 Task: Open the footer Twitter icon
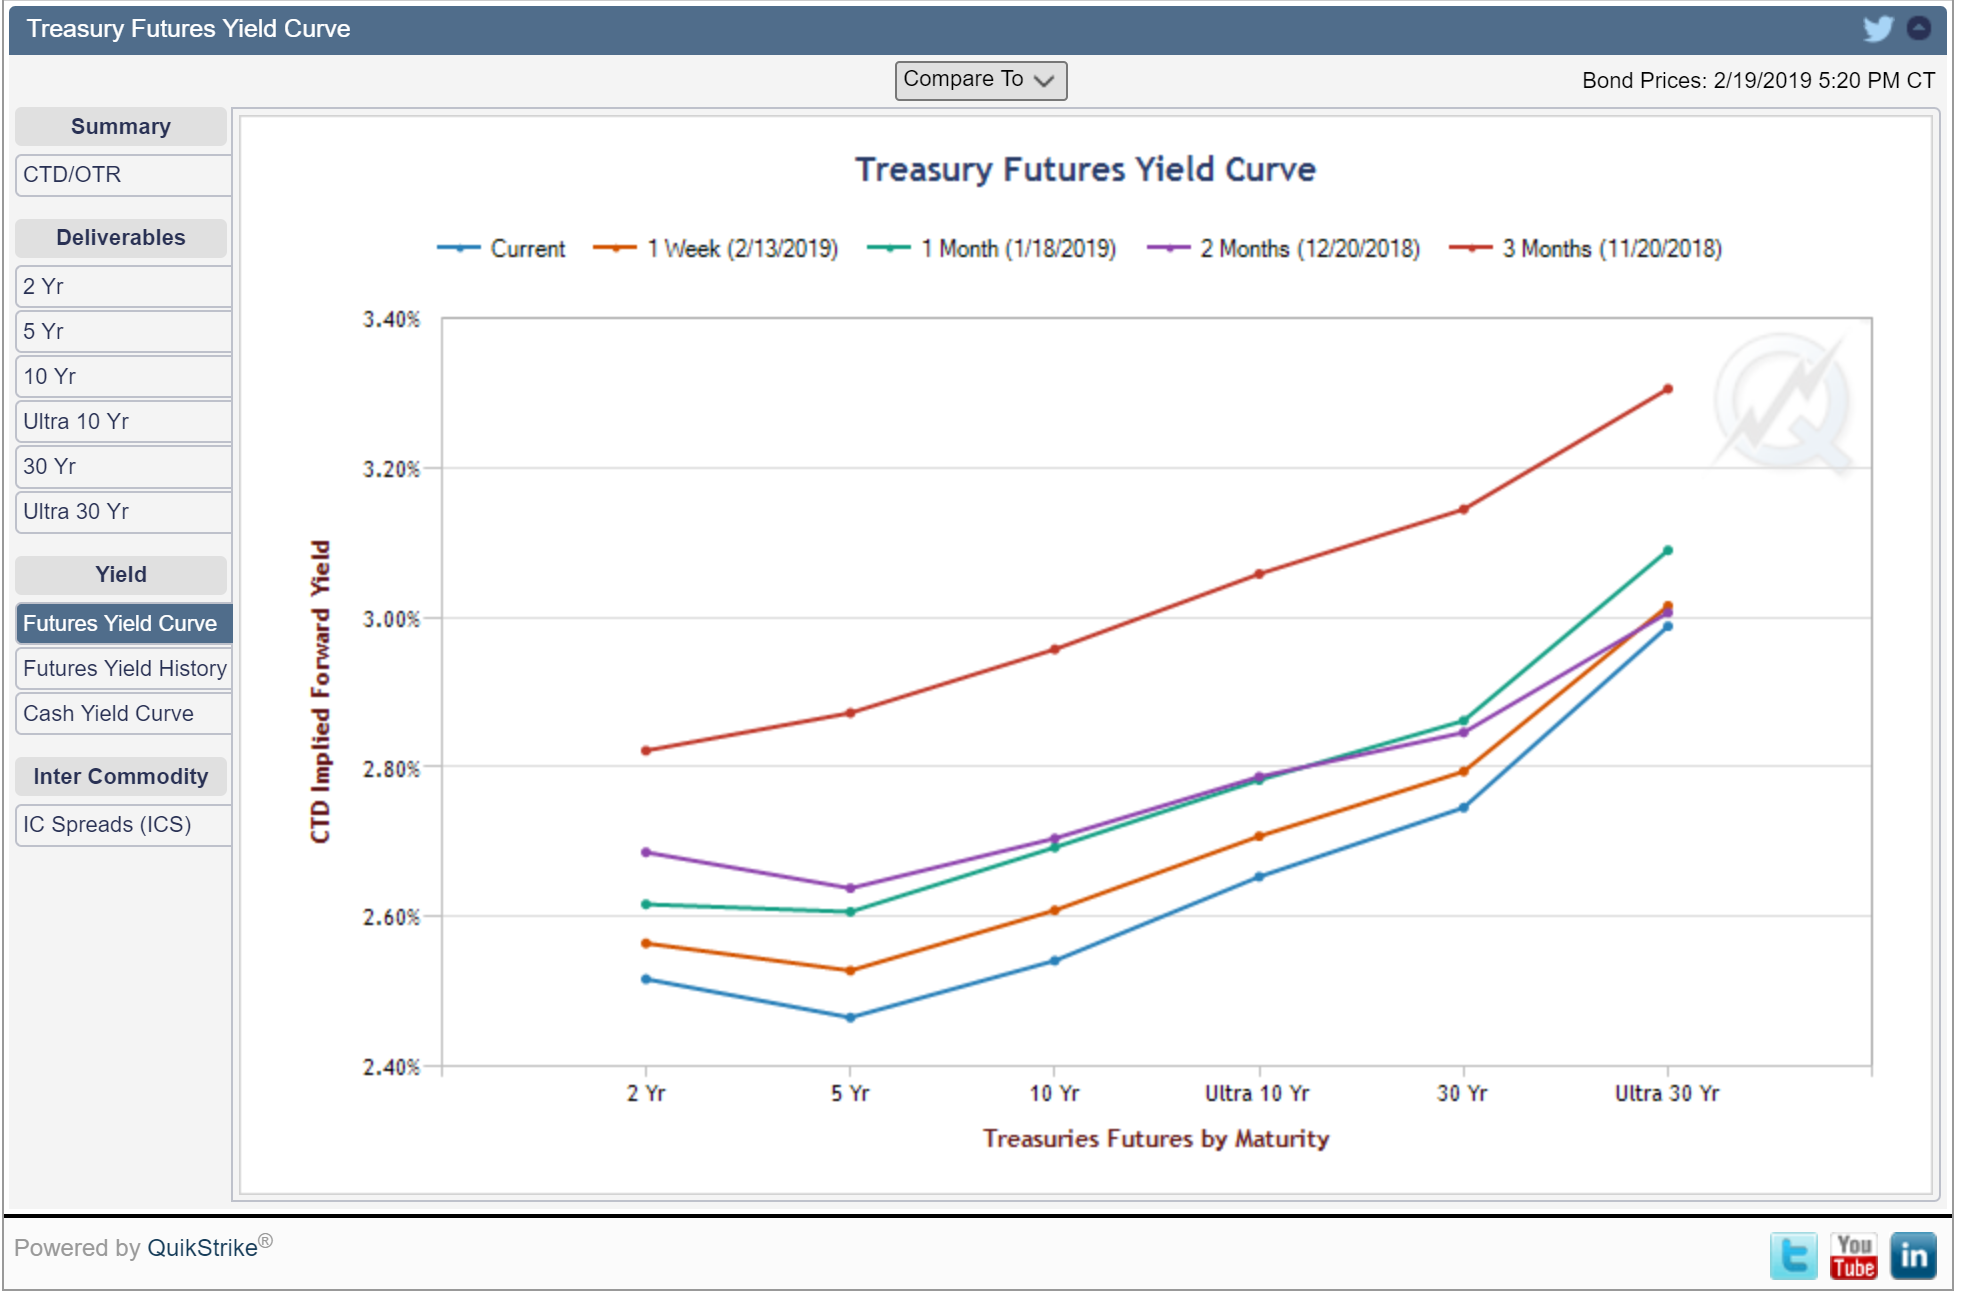pos(1794,1256)
